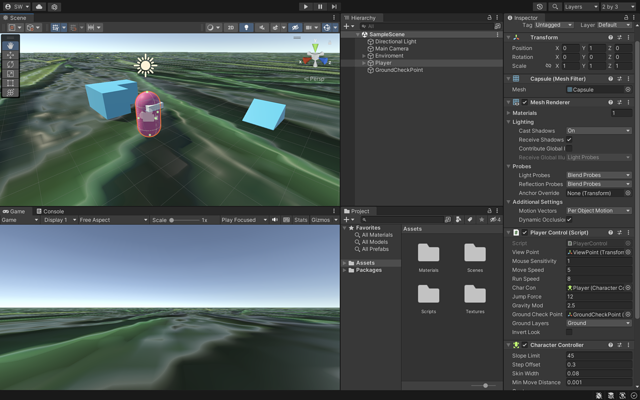Click the undo history icon
This screenshot has width=640, height=400.
(540, 7)
